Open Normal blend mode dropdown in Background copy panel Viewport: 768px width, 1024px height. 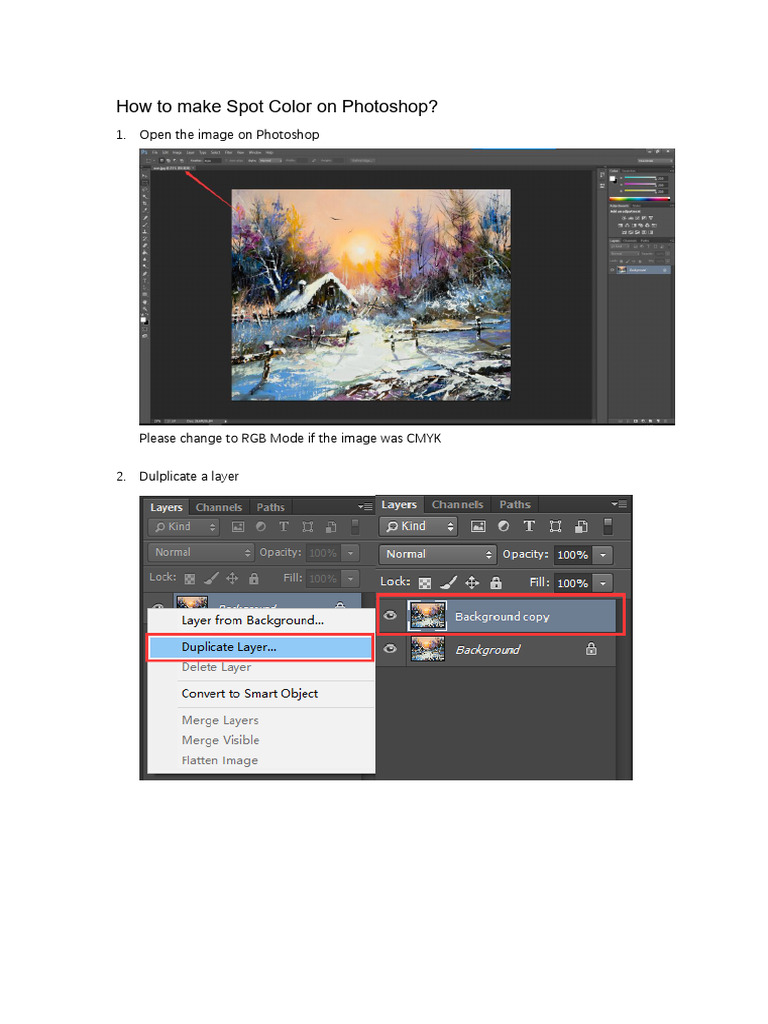click(438, 554)
